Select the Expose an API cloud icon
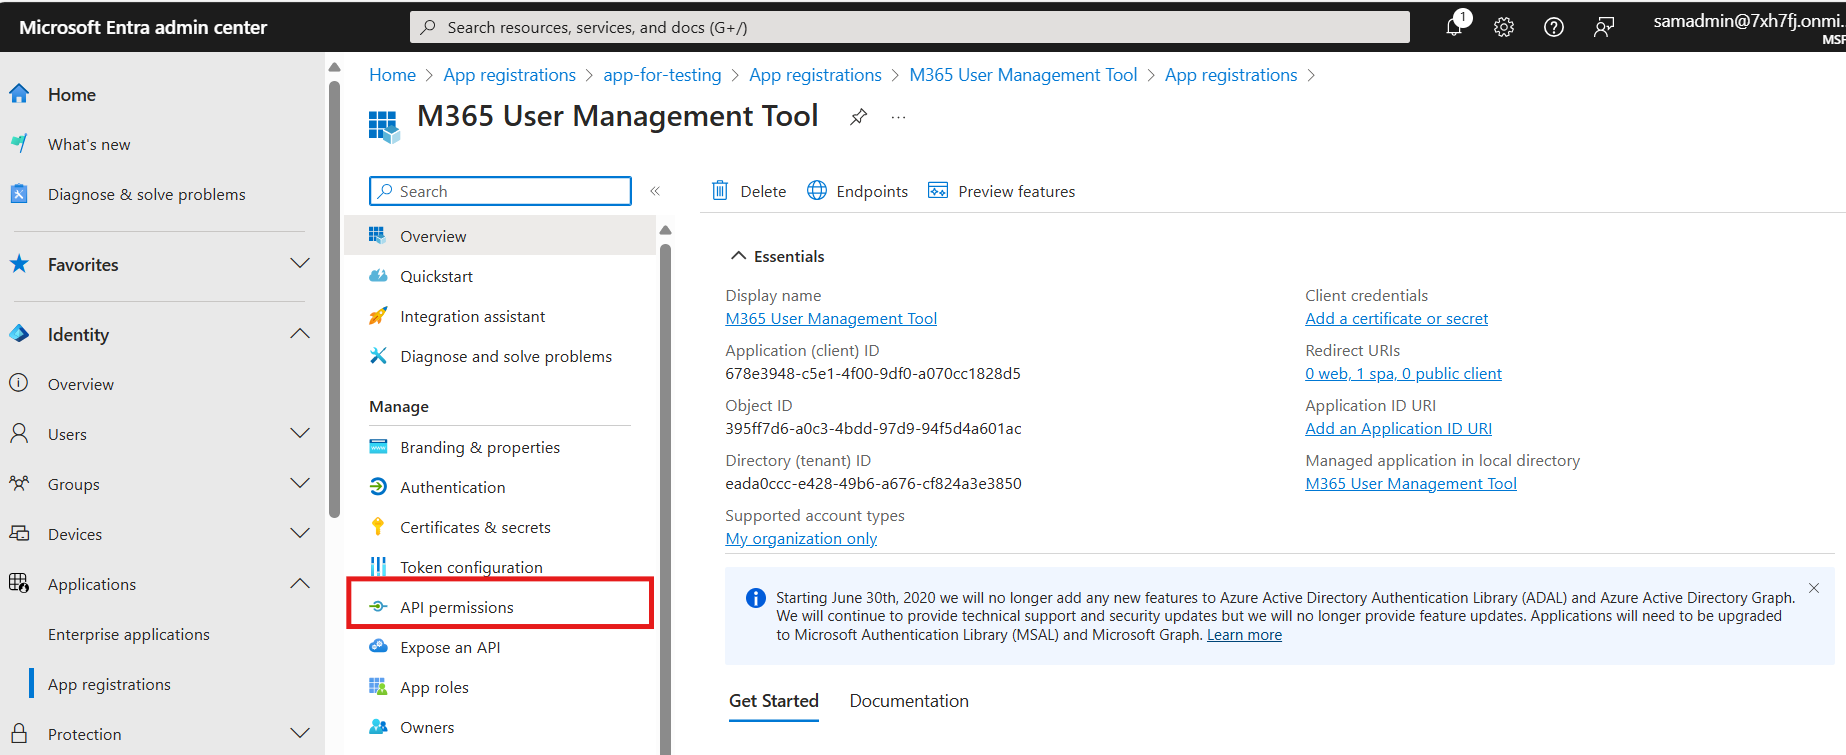 click(x=378, y=647)
